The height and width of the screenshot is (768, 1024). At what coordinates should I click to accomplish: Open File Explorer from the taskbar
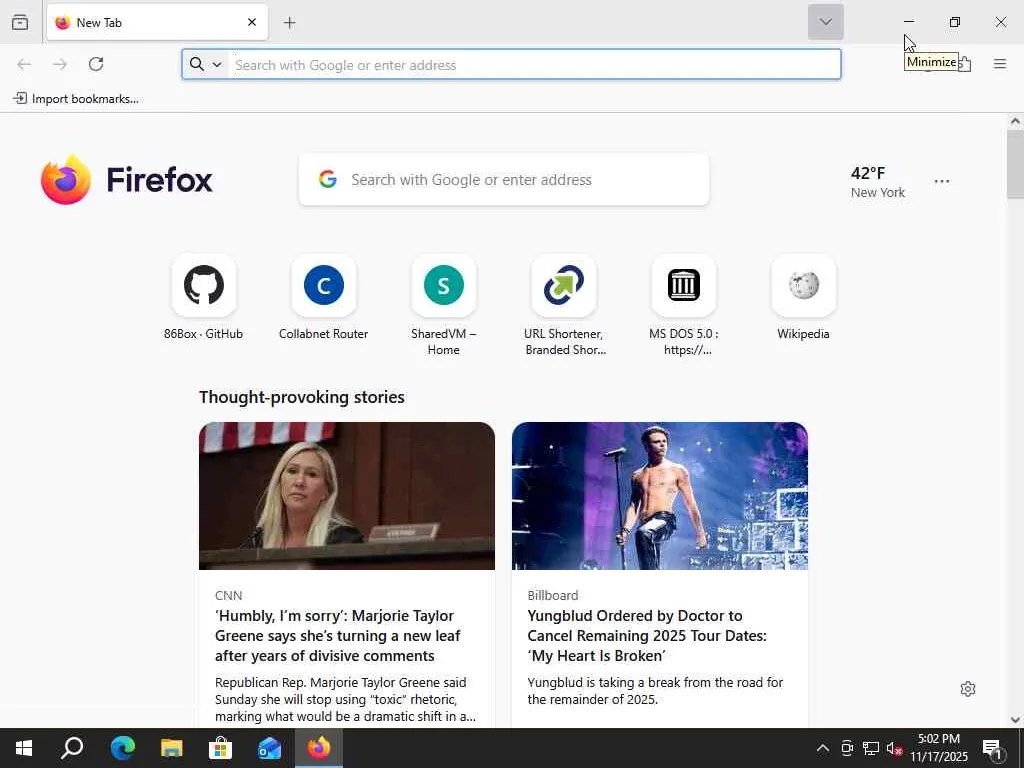pos(172,748)
